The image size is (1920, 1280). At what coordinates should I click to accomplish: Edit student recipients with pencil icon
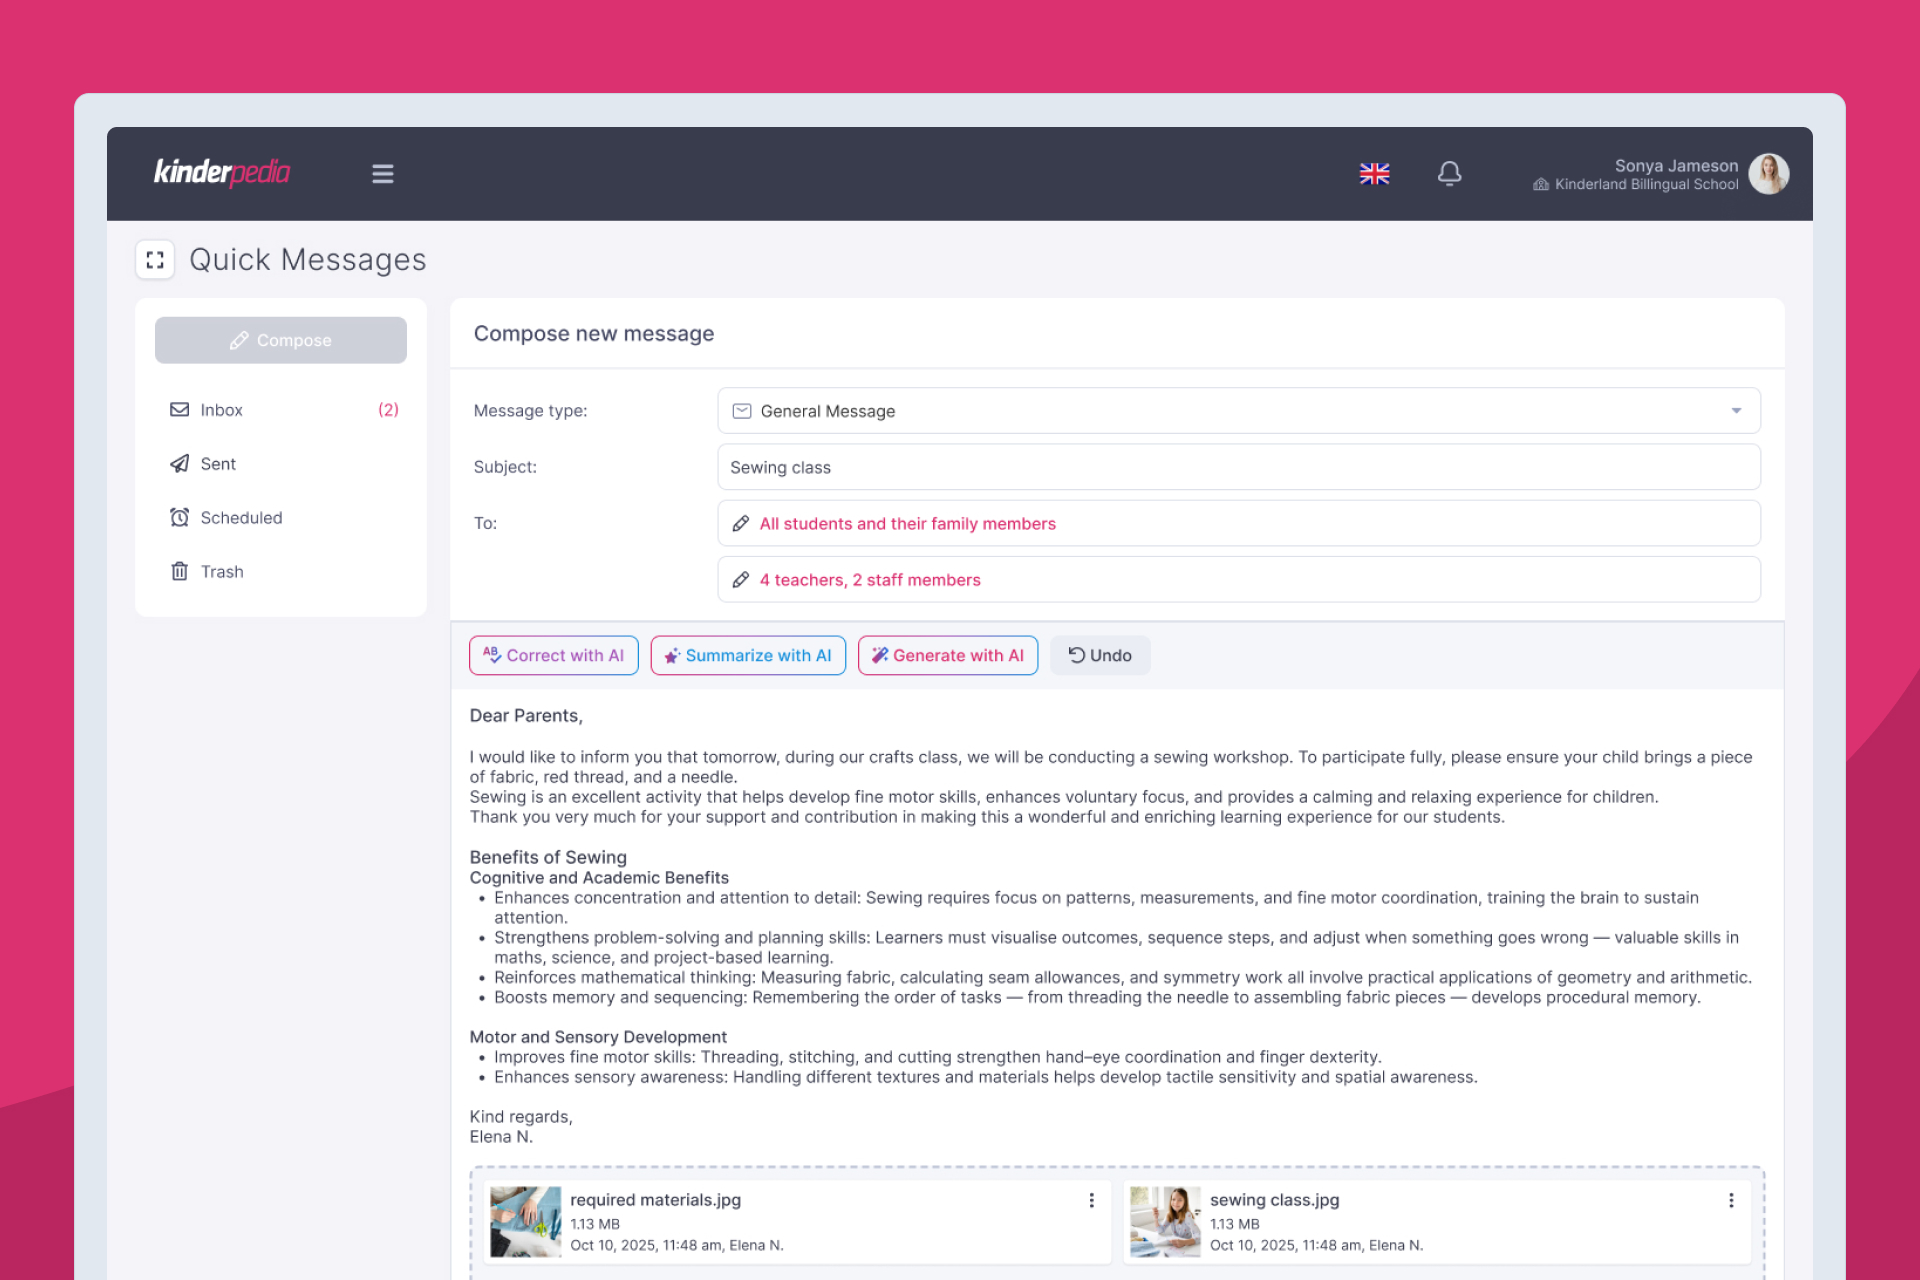(x=741, y=524)
